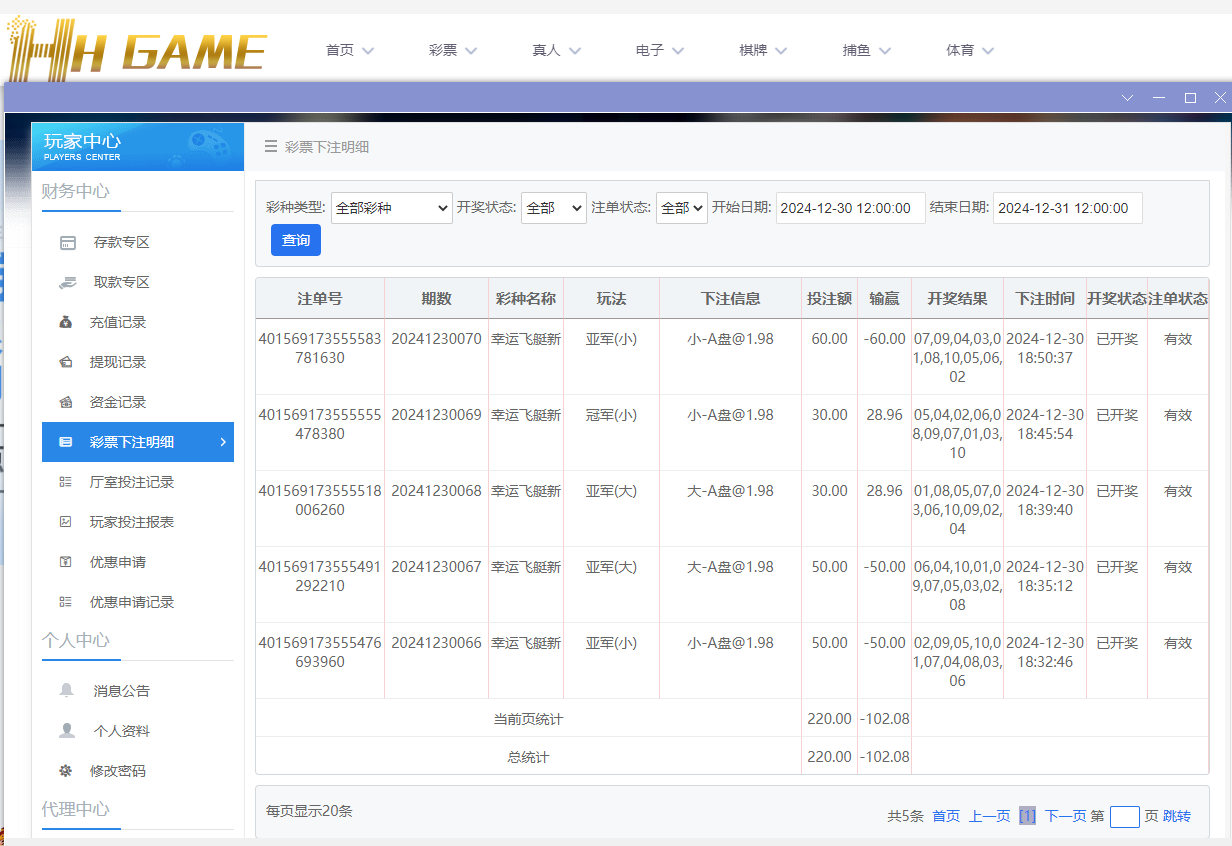Select 厅室投注记录 in the sidebar
The image size is (1232, 846).
pos(132,482)
